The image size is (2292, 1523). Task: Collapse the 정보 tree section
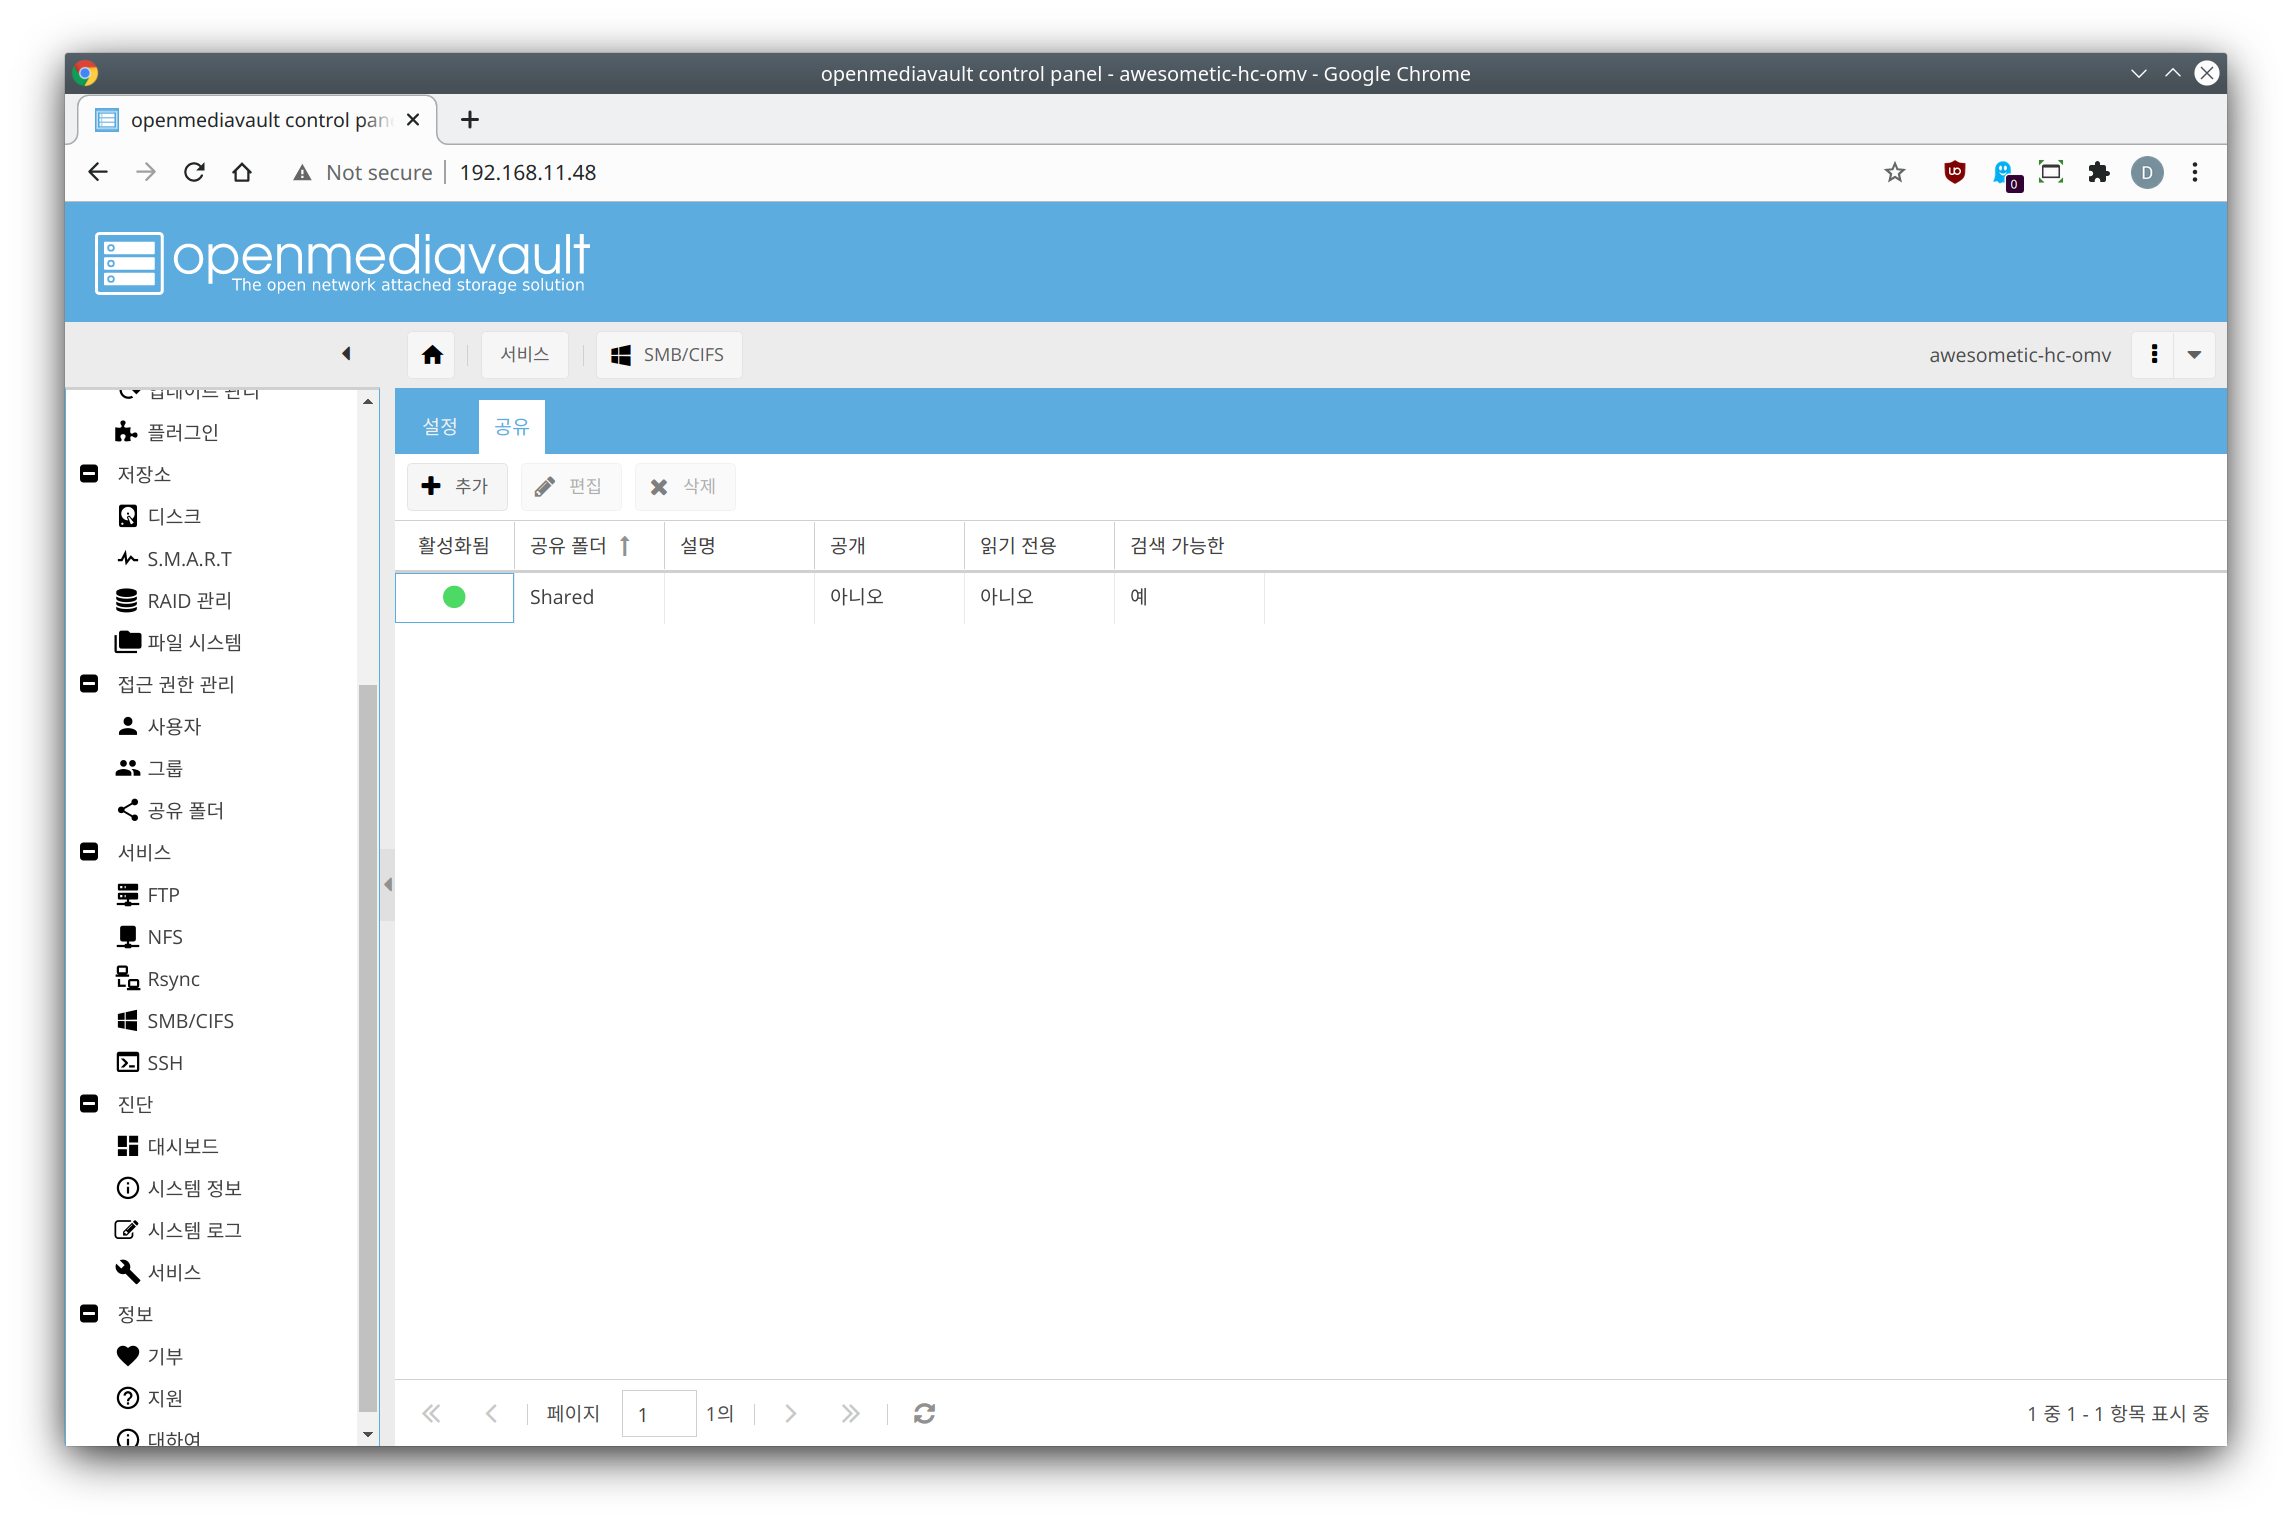click(x=89, y=1313)
